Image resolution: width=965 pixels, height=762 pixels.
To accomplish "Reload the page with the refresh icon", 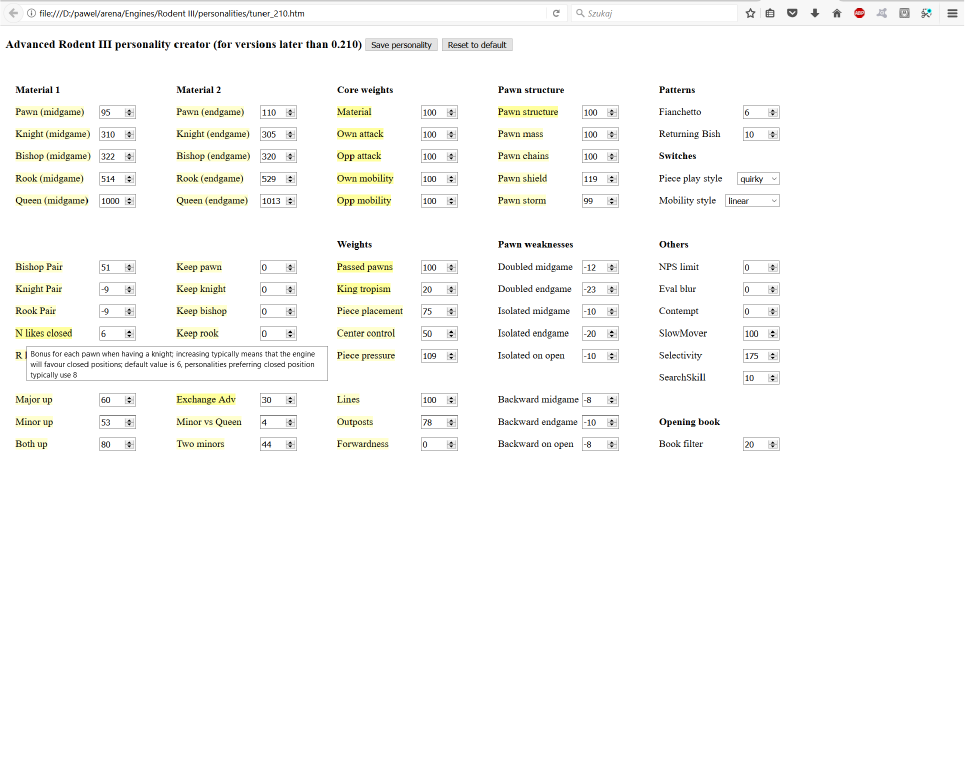I will pos(556,13).
